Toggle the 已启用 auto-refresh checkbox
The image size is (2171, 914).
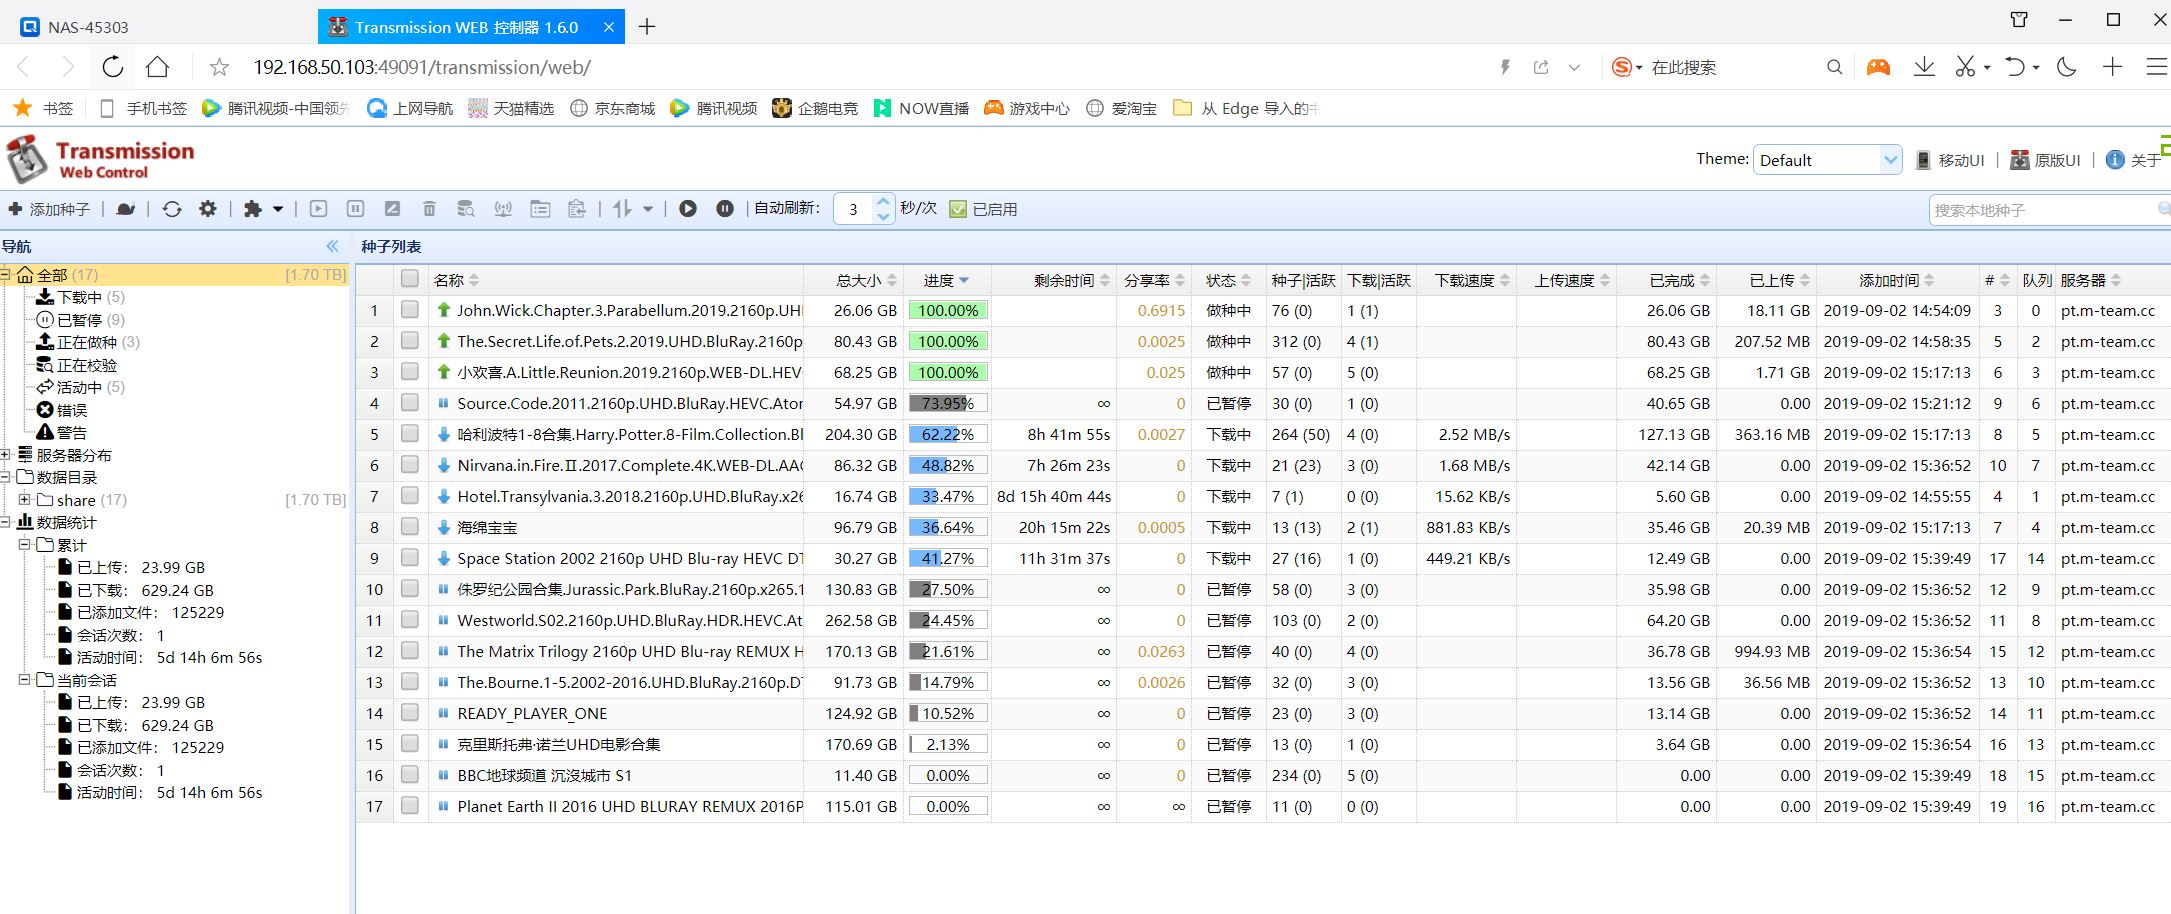(958, 209)
